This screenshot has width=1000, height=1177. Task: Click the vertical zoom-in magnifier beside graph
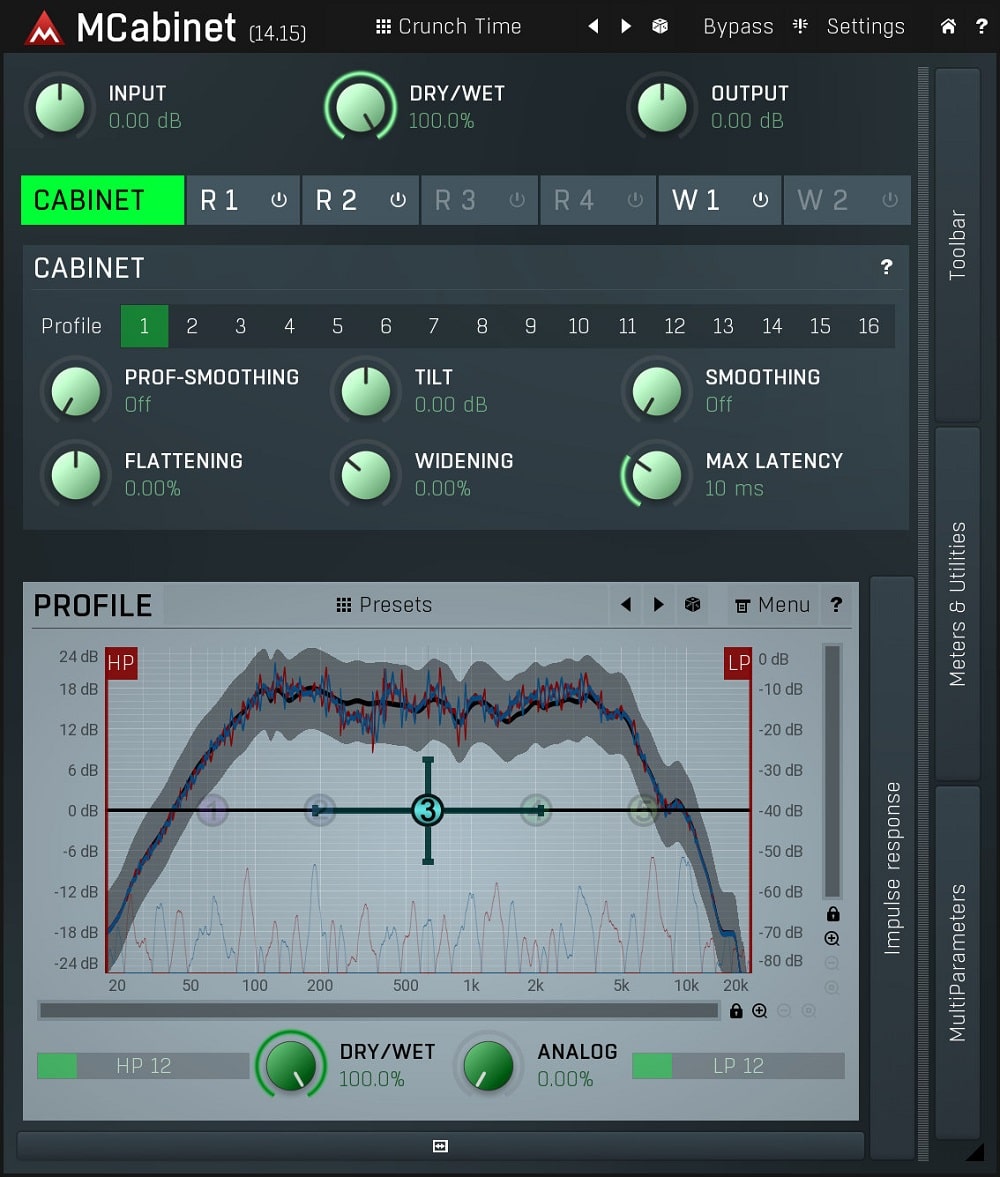pyautogui.click(x=832, y=938)
